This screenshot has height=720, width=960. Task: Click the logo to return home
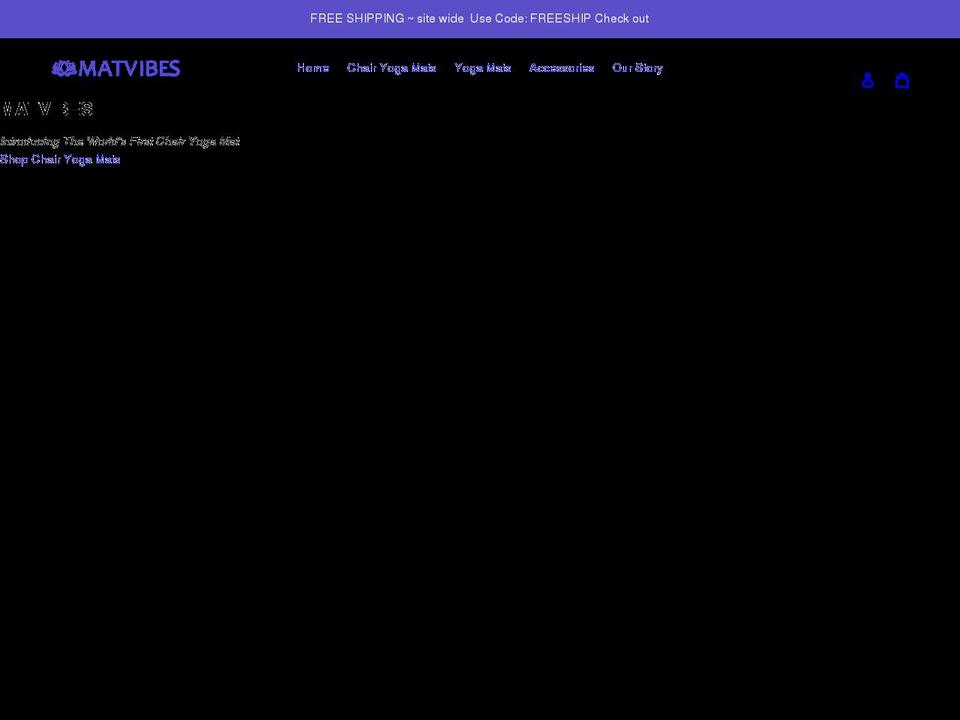pos(115,68)
